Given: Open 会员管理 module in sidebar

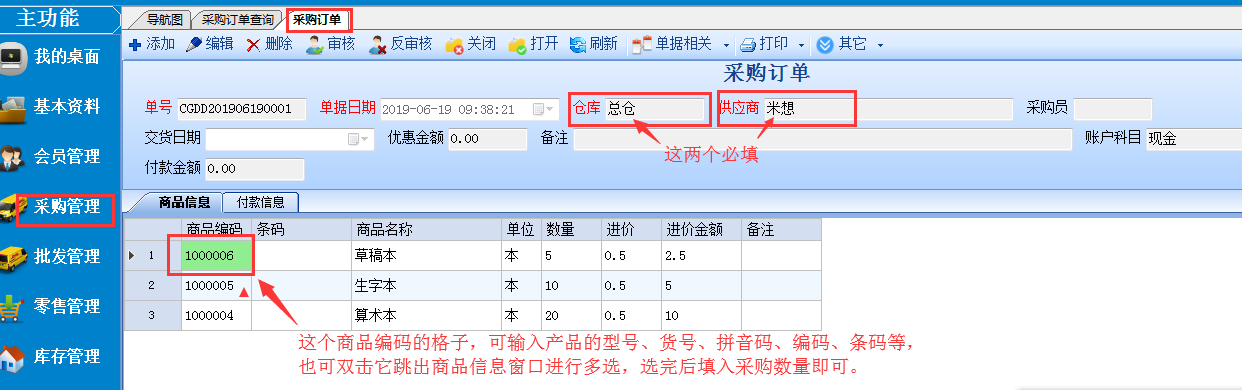Looking at the screenshot, I should click(x=60, y=157).
